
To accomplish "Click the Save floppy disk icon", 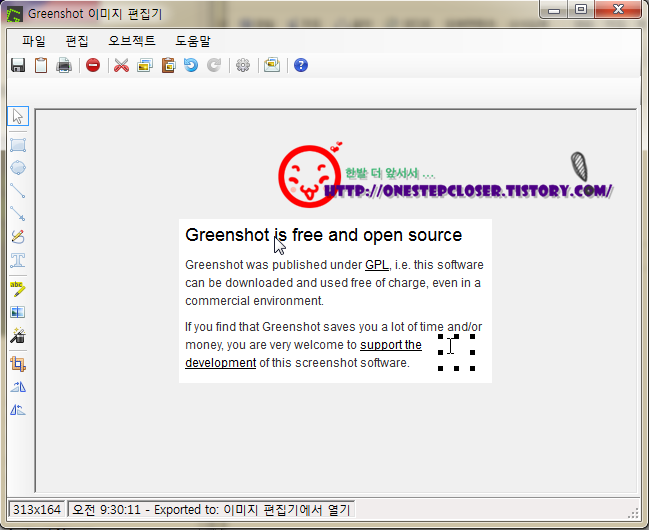I will [x=18, y=65].
